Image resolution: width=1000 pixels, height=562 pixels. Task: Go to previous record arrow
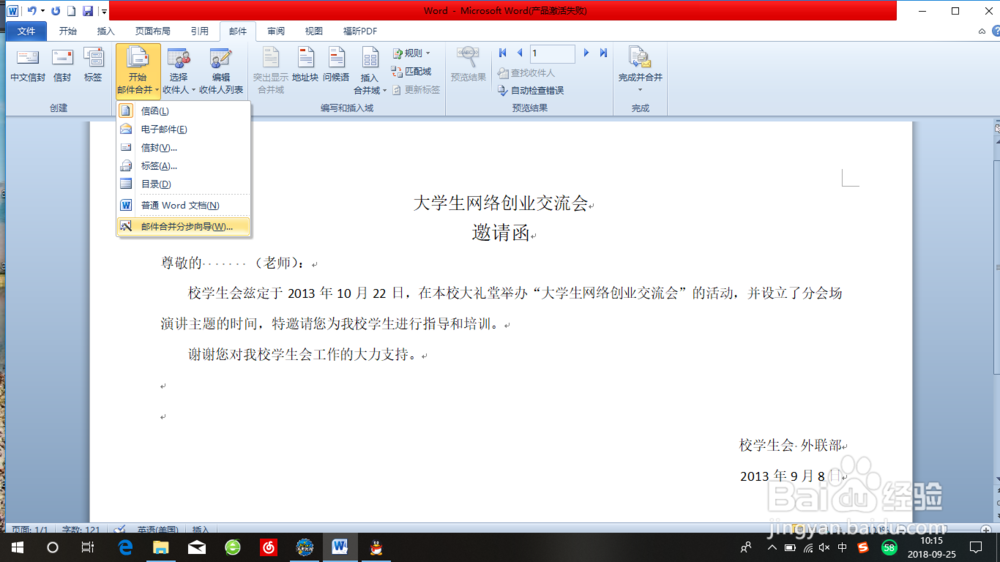coord(520,53)
